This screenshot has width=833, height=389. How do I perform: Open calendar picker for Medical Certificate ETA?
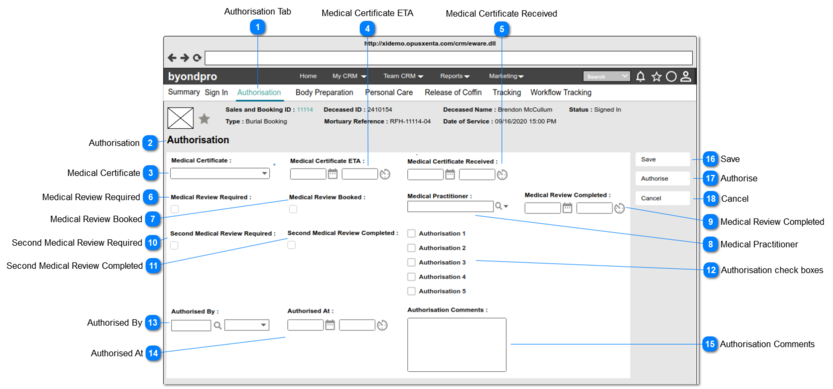point(333,174)
